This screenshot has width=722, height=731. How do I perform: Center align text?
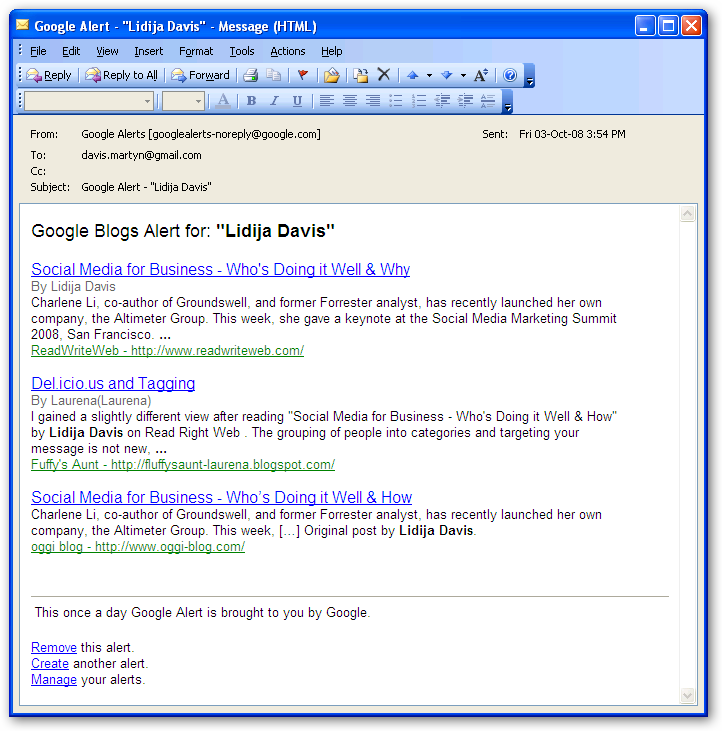pos(350,101)
